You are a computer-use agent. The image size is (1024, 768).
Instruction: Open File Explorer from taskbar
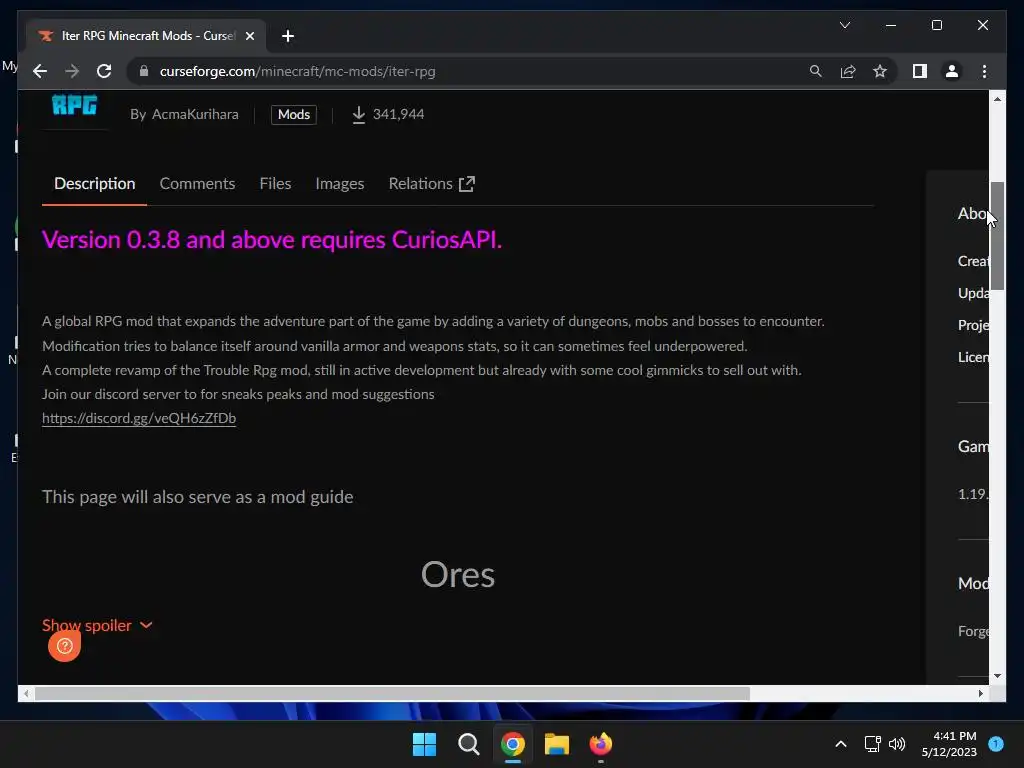(557, 744)
